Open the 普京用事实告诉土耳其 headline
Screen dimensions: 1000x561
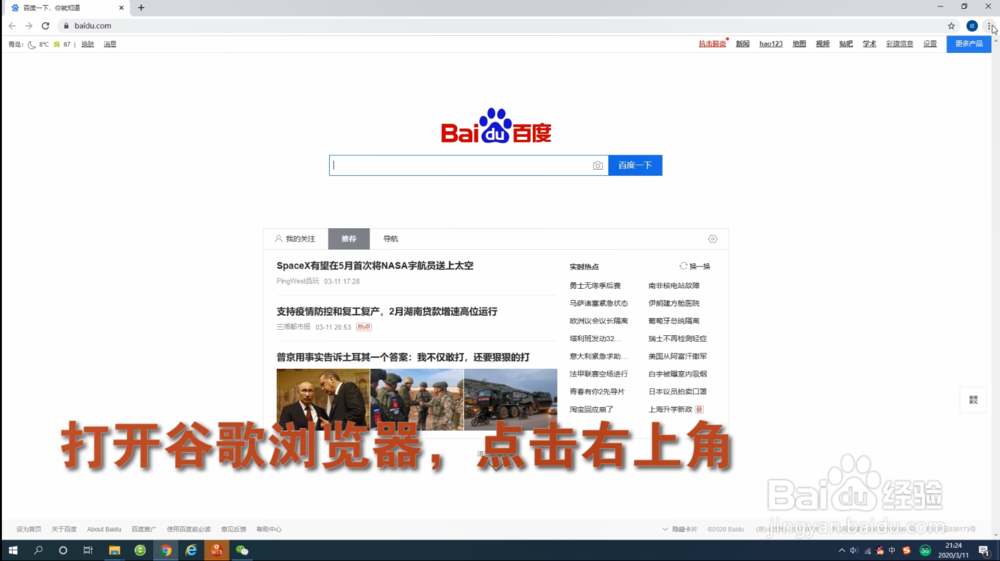pos(402,358)
